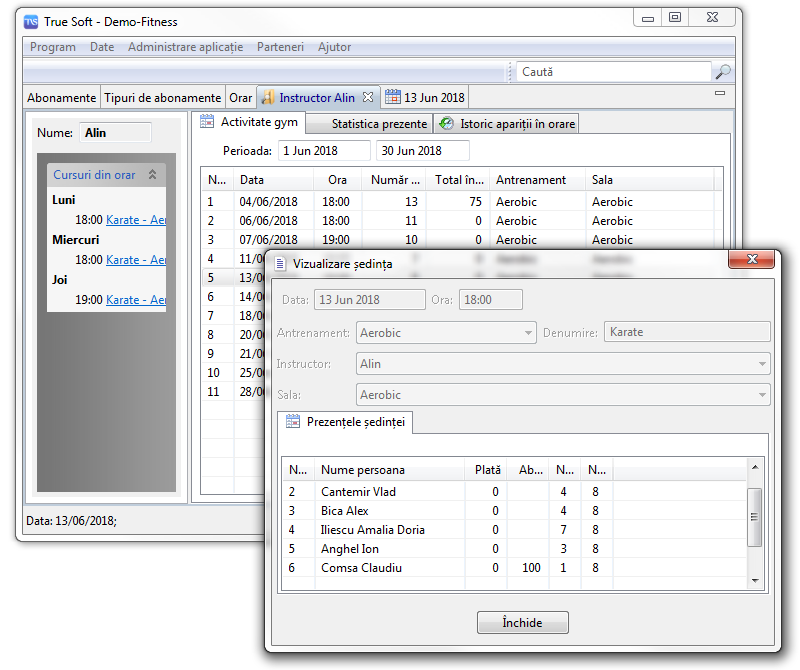Click the search magnifier icon

[722, 72]
